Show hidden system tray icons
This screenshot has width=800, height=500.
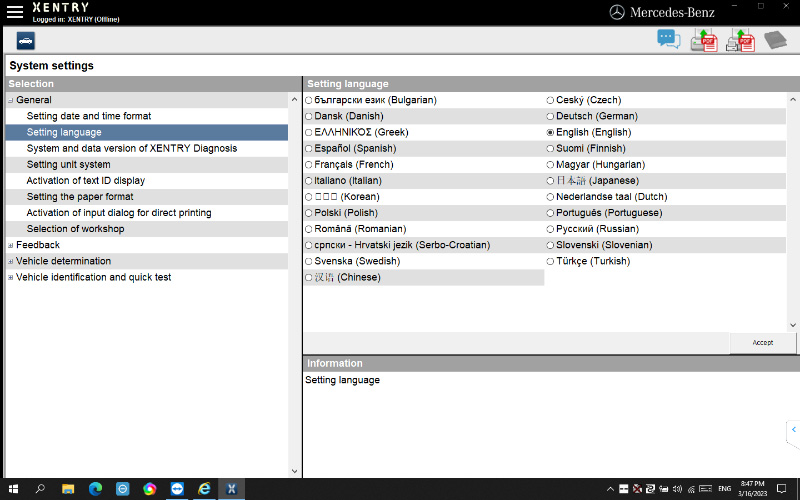coord(610,489)
